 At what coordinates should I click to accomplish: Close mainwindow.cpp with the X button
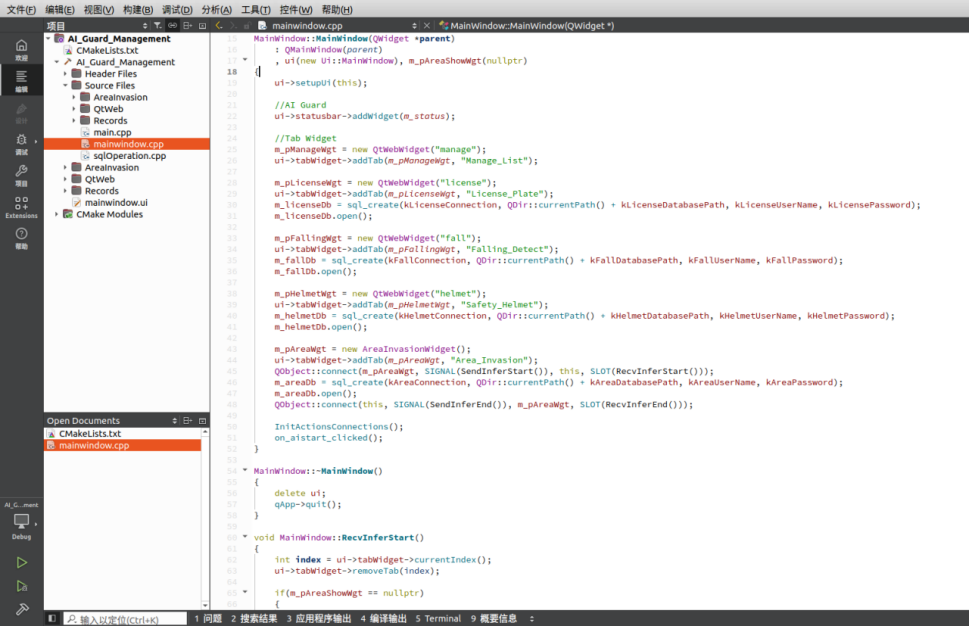click(426, 25)
